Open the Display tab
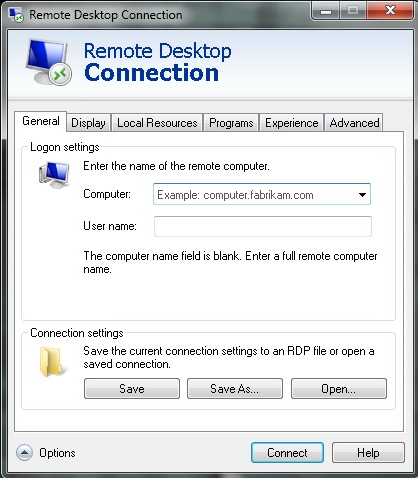 click(x=88, y=123)
